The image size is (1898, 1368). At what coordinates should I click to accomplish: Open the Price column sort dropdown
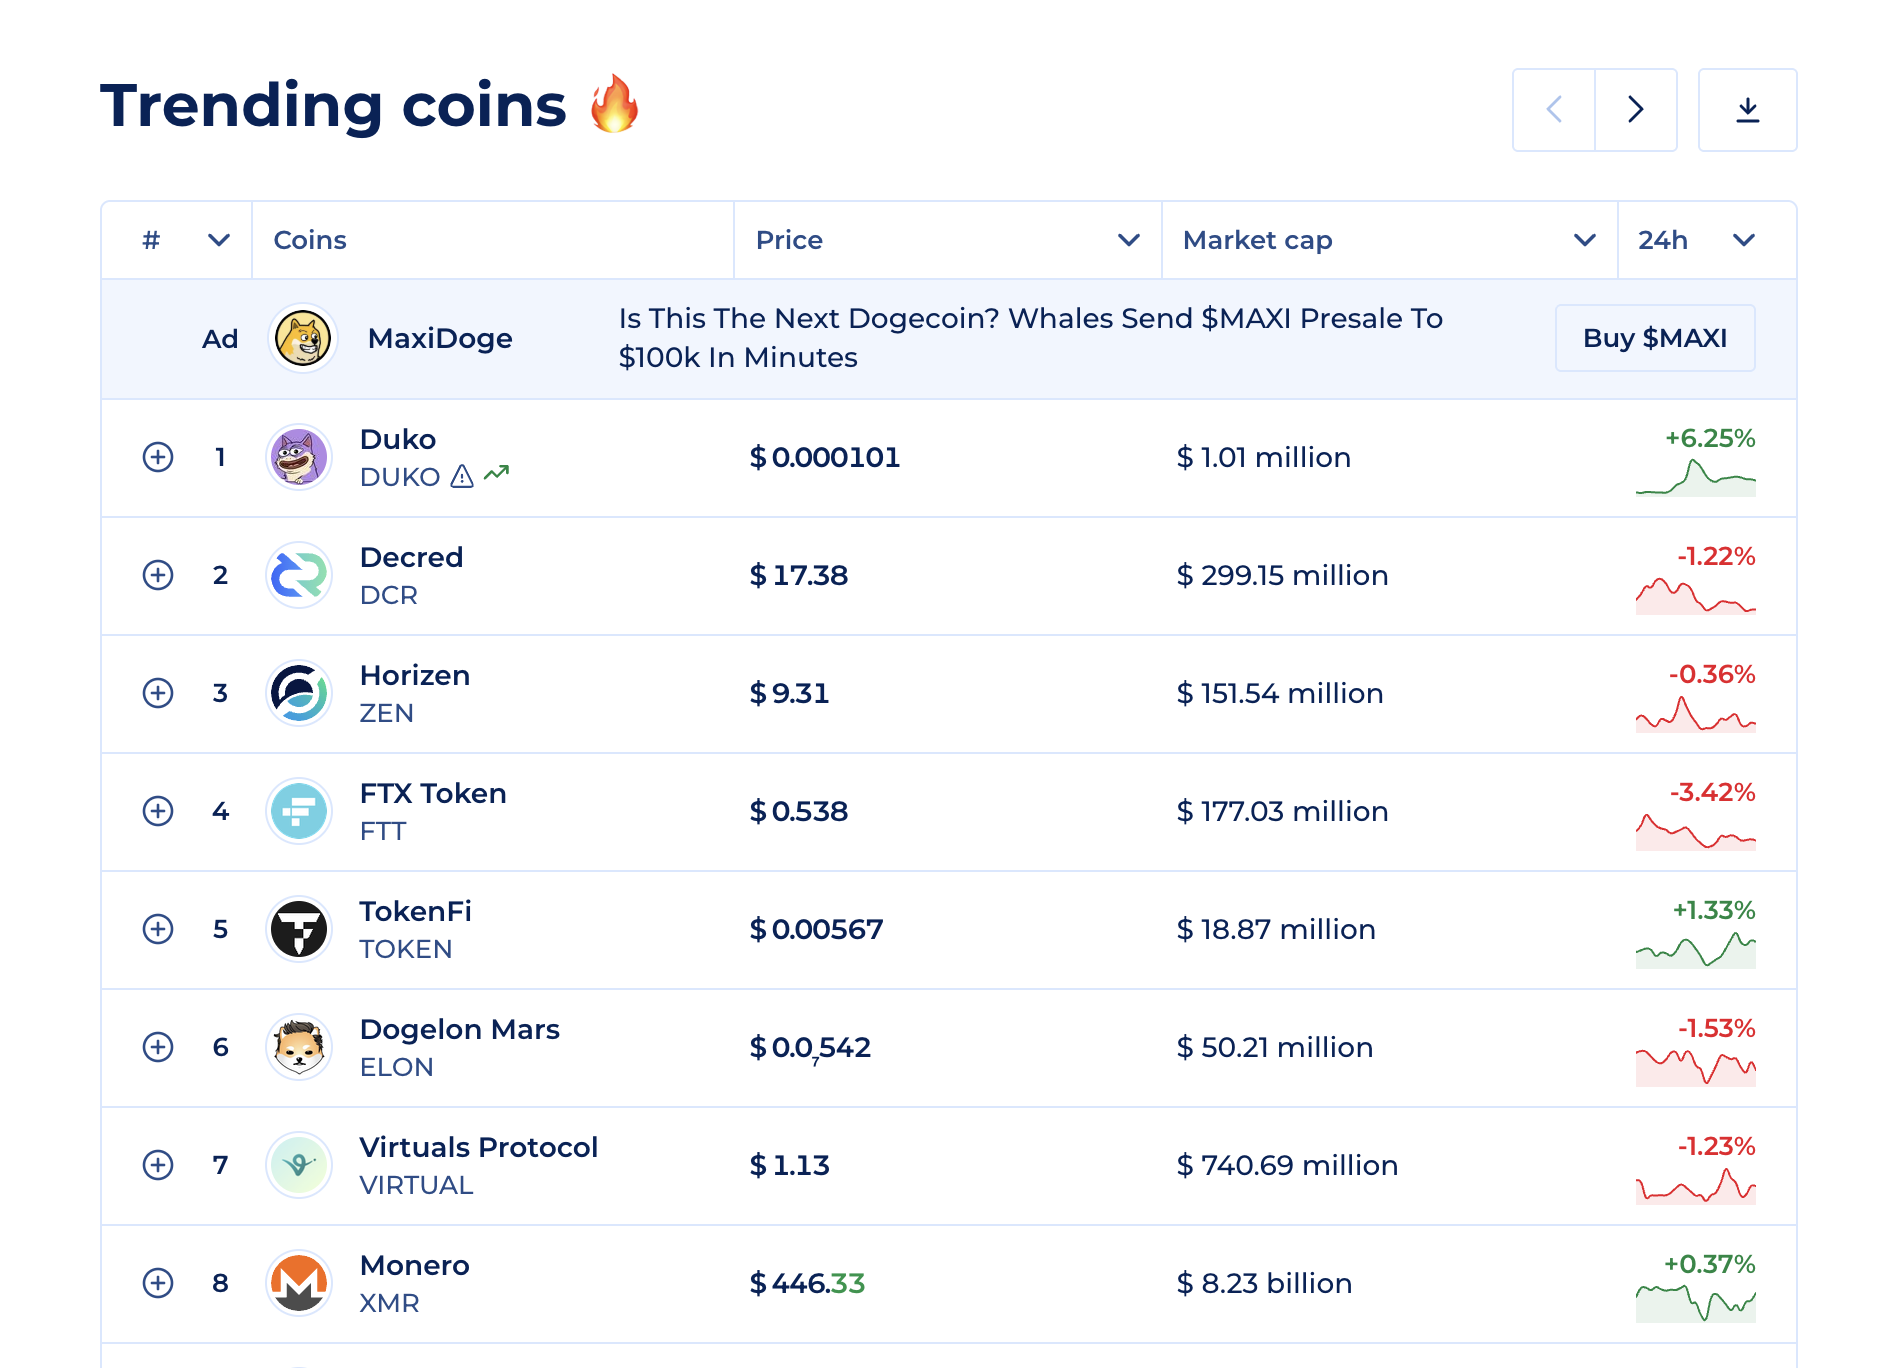click(x=1129, y=240)
